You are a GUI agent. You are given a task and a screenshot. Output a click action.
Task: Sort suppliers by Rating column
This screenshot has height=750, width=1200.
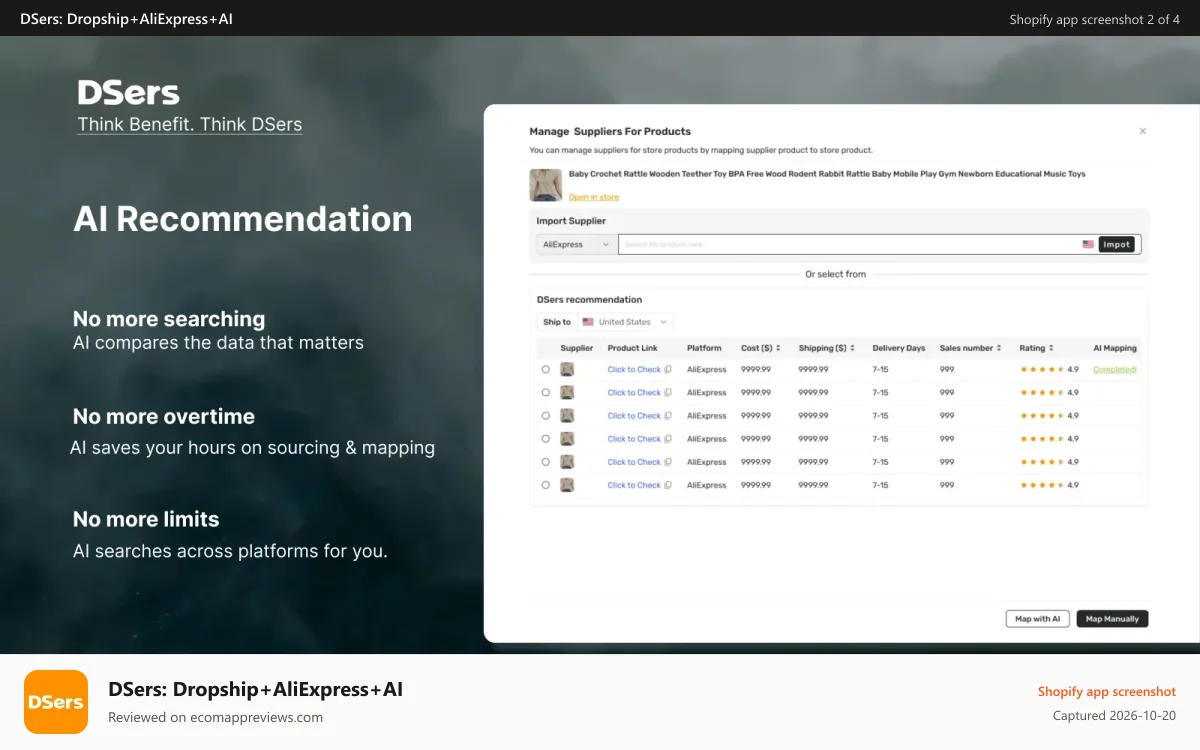[x=1052, y=348]
